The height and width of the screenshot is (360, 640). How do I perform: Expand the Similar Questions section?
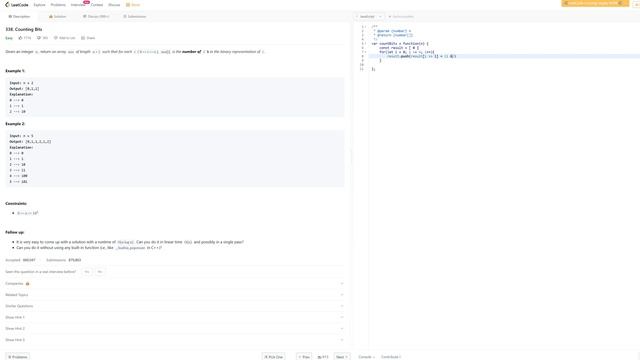(174, 306)
